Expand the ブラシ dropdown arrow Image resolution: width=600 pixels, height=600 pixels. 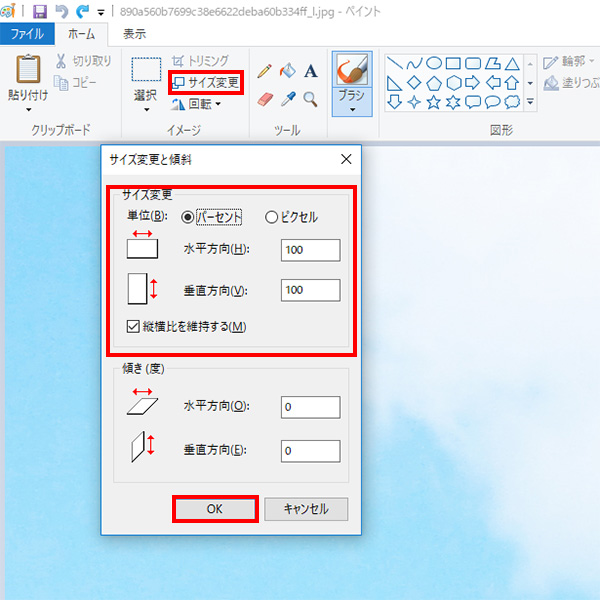point(352,110)
